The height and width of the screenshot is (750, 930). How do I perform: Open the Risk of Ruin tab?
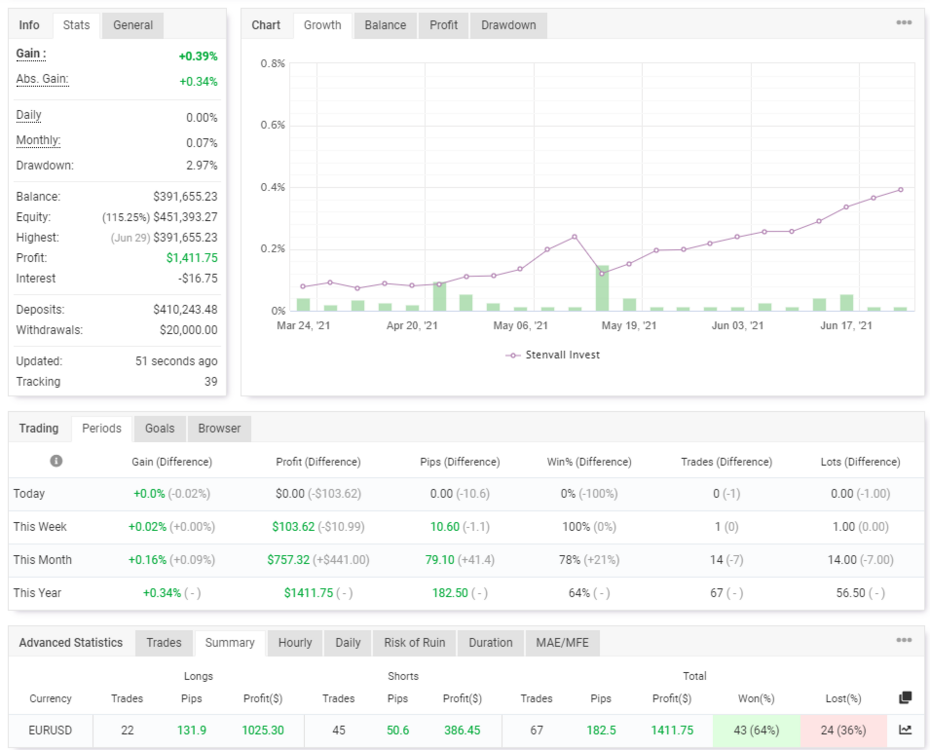point(415,643)
